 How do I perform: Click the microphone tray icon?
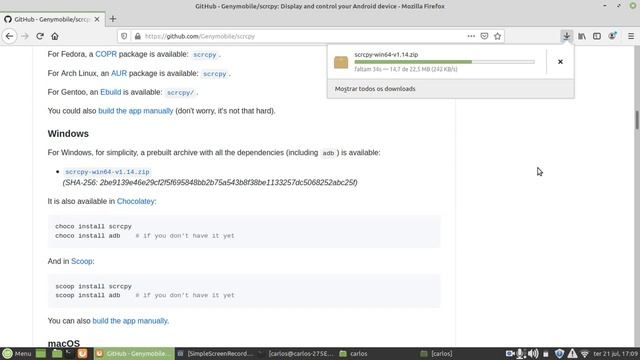[520, 353]
